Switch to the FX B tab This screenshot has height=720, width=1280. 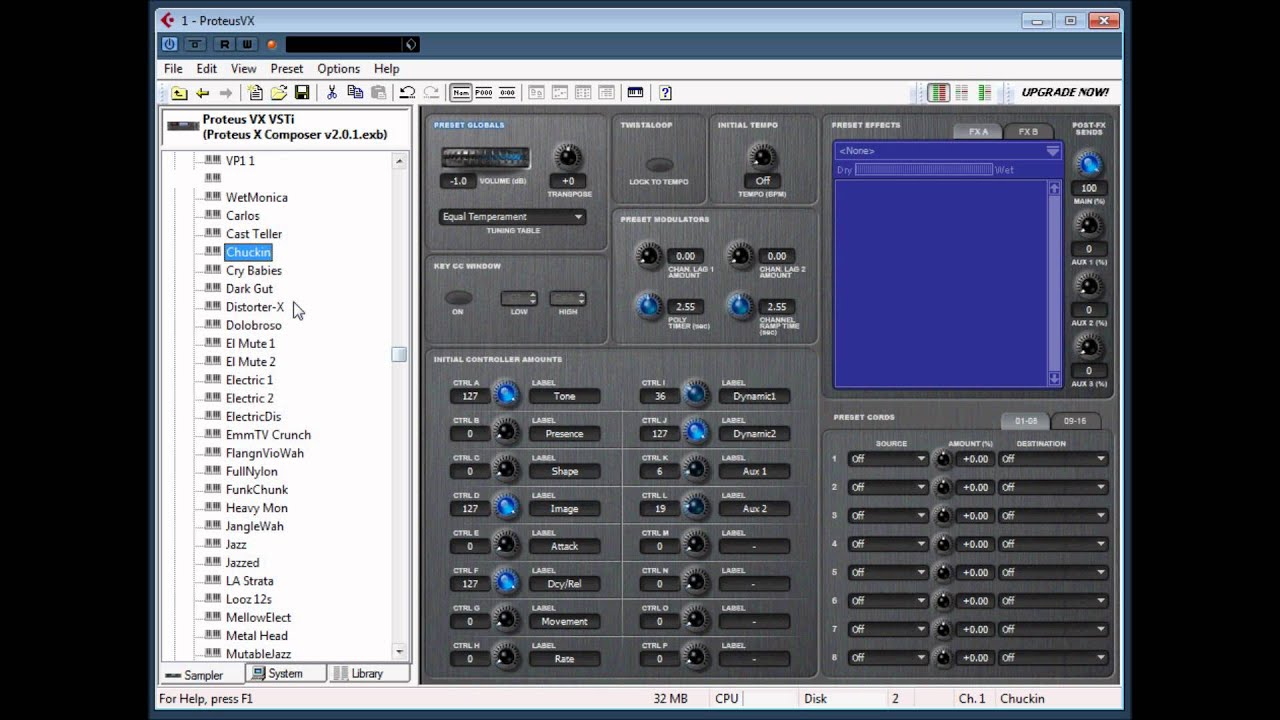pos(1028,131)
